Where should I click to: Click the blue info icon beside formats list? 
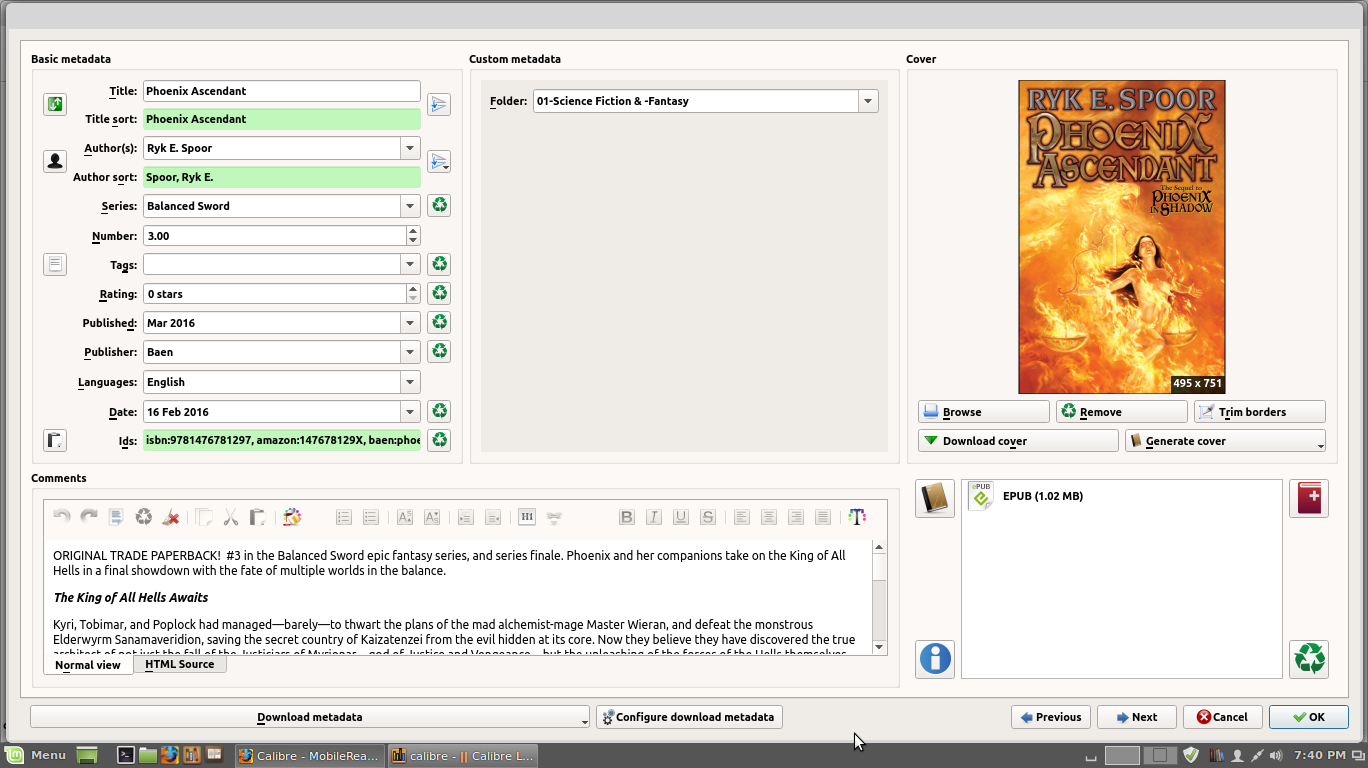click(934, 659)
